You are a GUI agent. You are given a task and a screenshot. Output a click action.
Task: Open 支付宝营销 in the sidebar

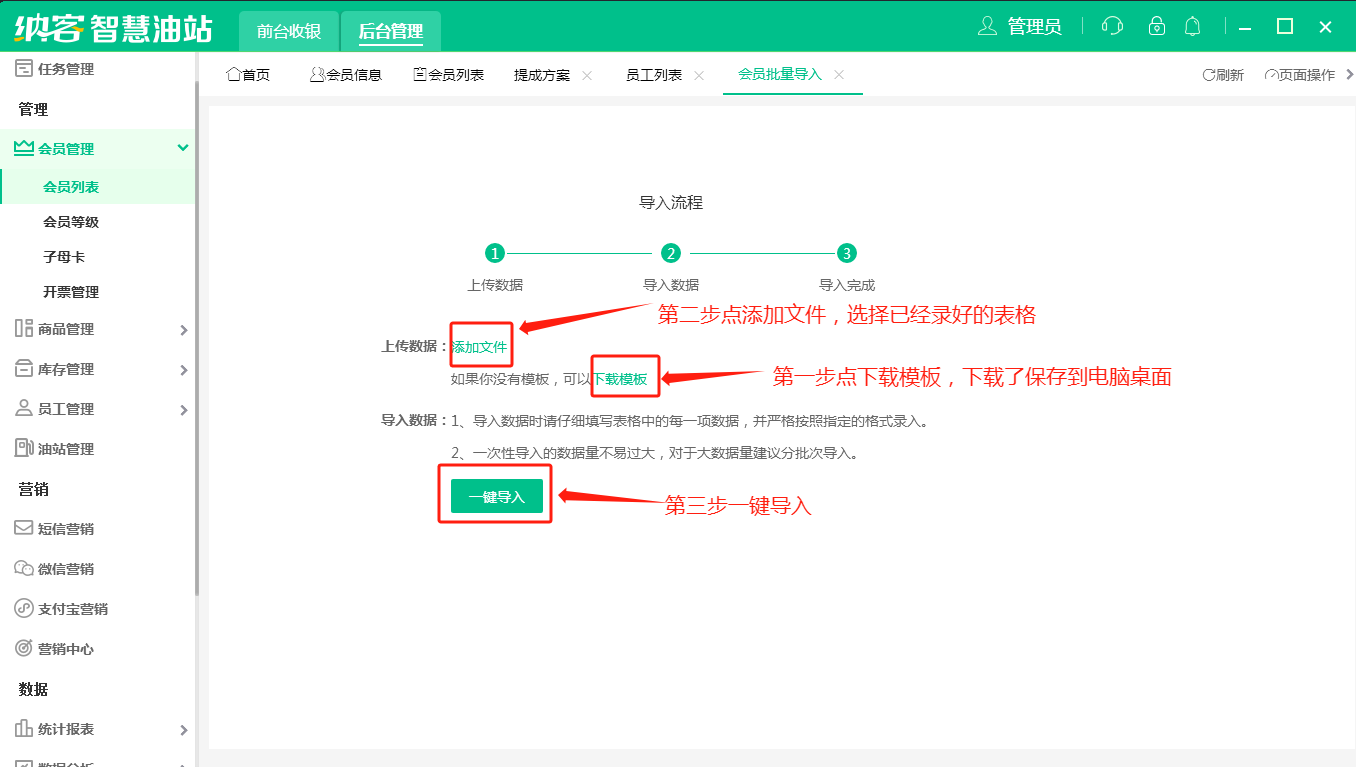point(72,609)
